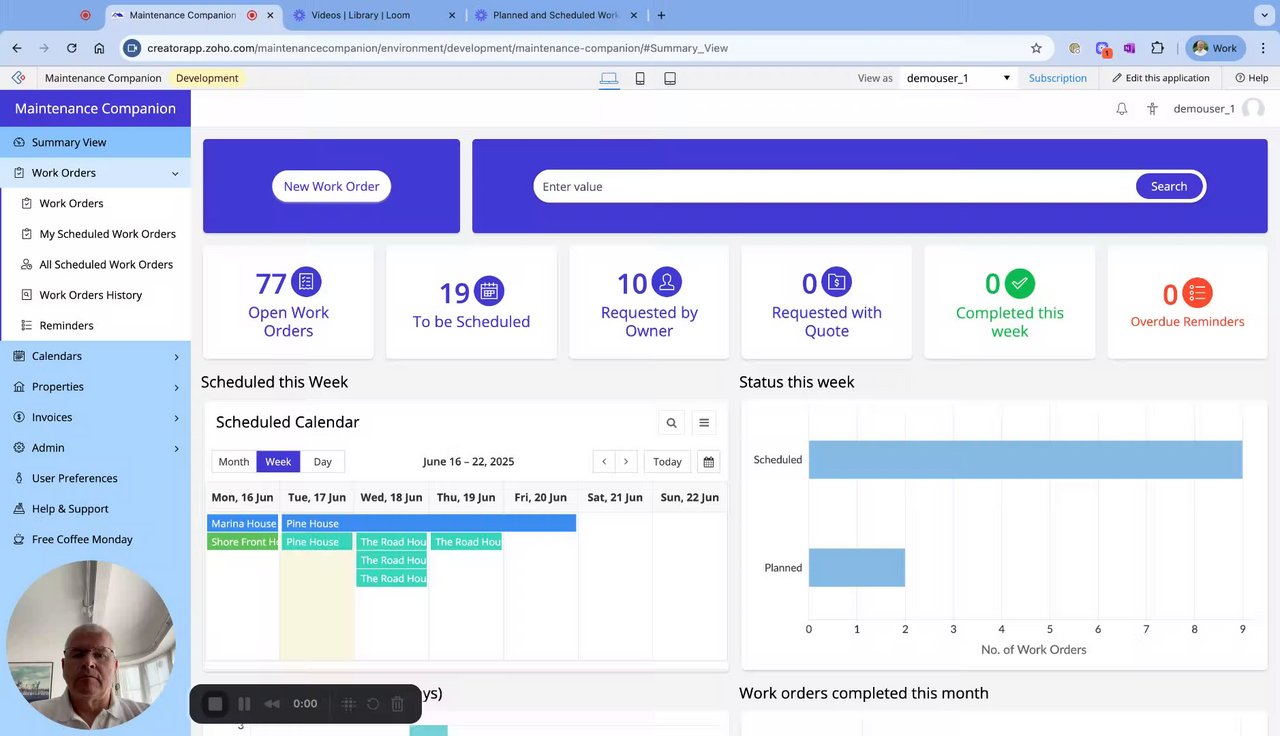This screenshot has width=1280, height=736.
Task: Expand the Properties sidebar section
Action: tap(176, 387)
